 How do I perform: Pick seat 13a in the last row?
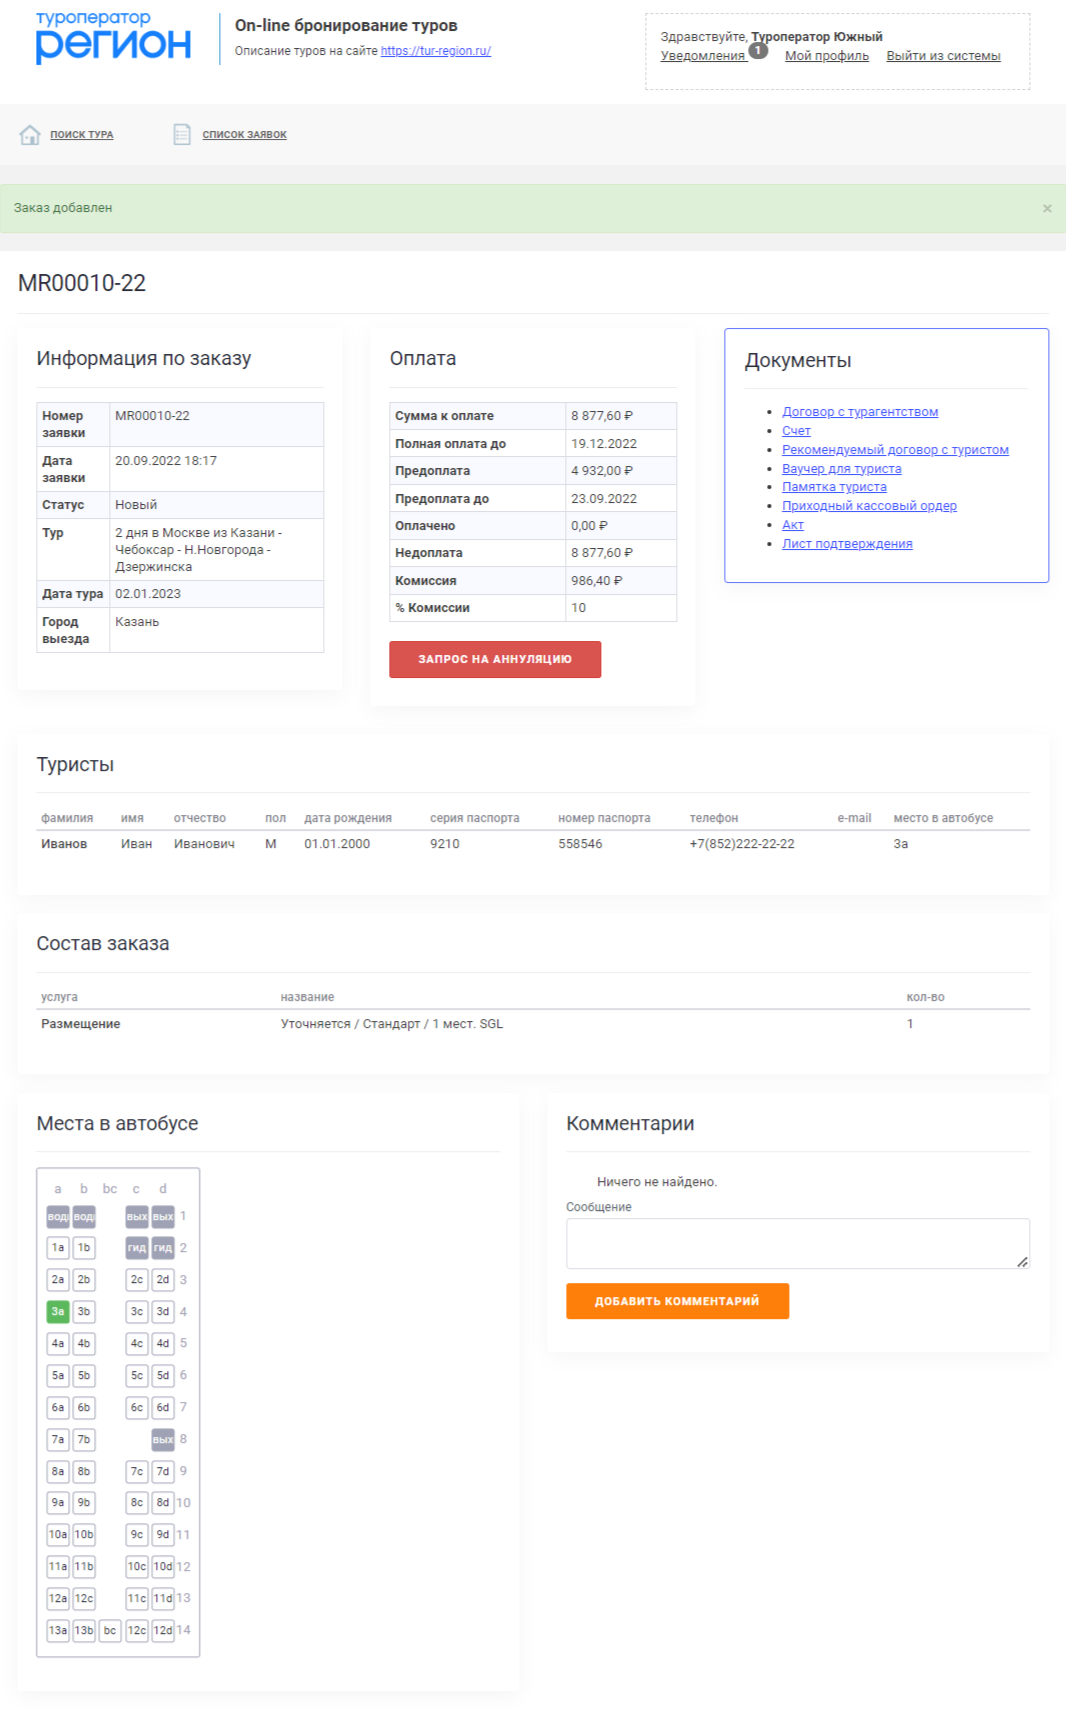tap(58, 1630)
